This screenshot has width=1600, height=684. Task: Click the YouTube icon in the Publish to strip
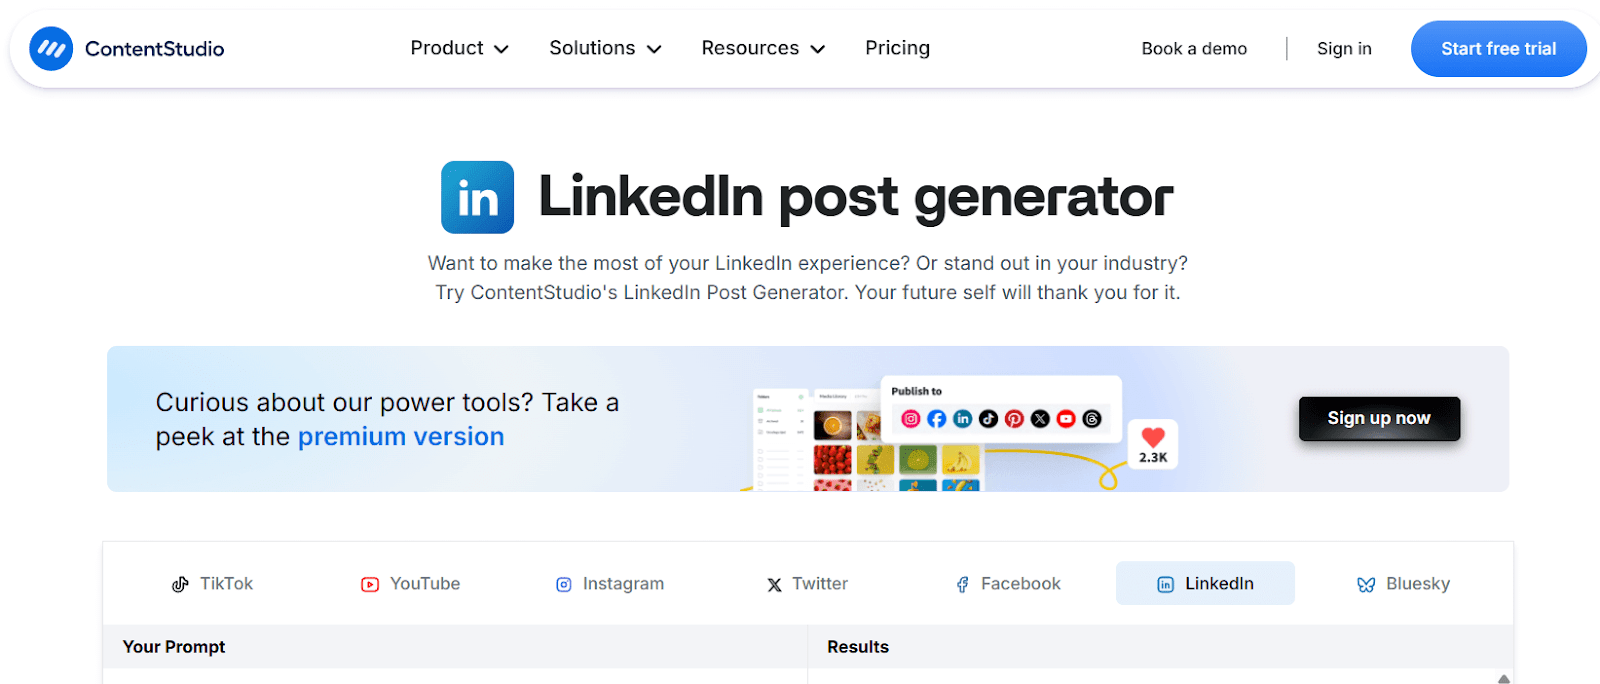click(x=1066, y=419)
